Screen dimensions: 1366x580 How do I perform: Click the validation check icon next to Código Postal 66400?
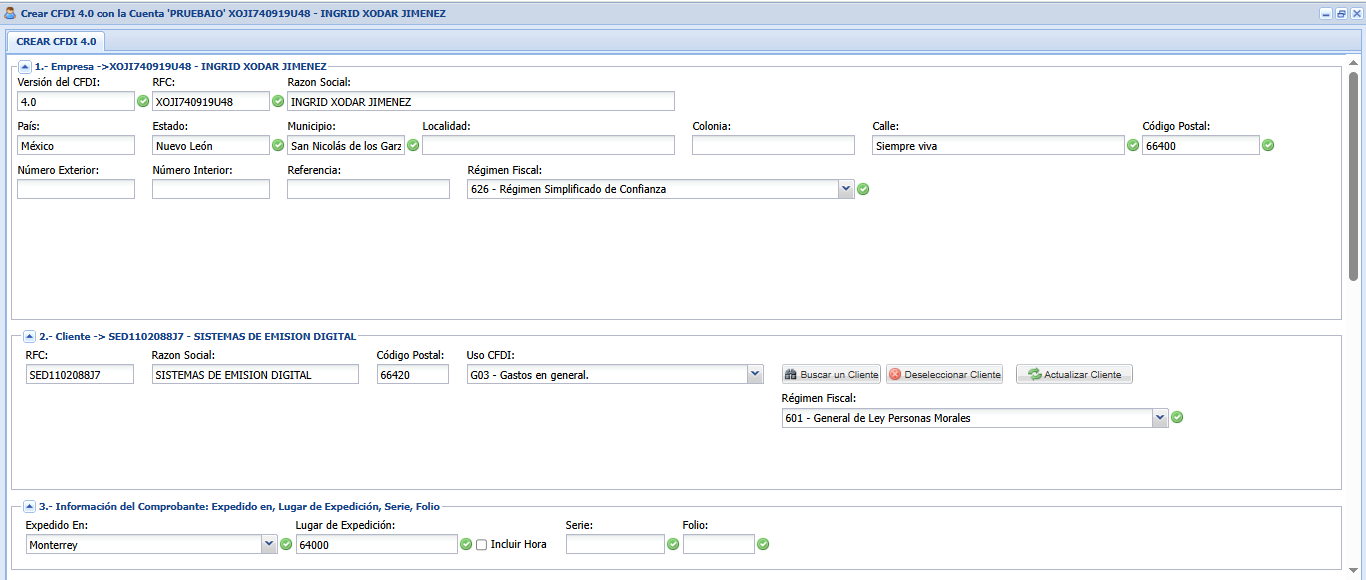point(1268,145)
